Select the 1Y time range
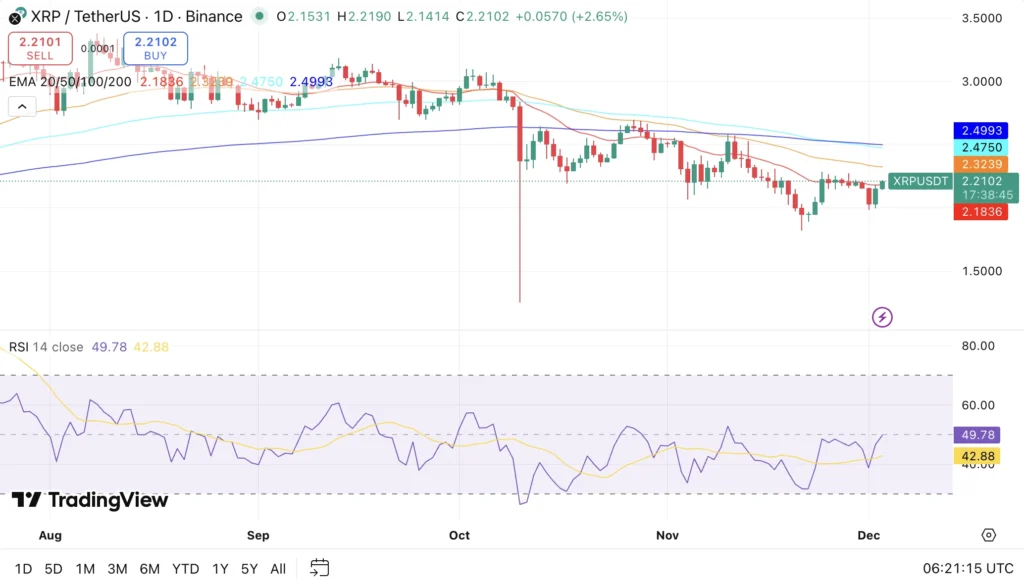 click(220, 569)
